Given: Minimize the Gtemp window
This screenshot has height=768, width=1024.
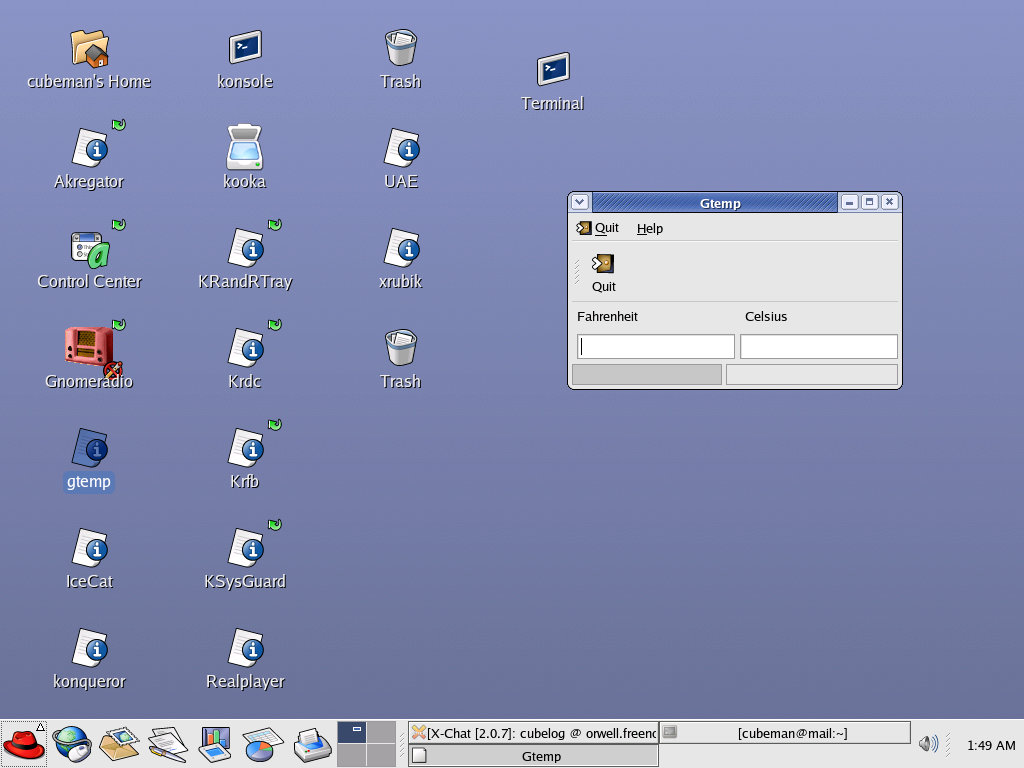Looking at the screenshot, I should tap(849, 202).
